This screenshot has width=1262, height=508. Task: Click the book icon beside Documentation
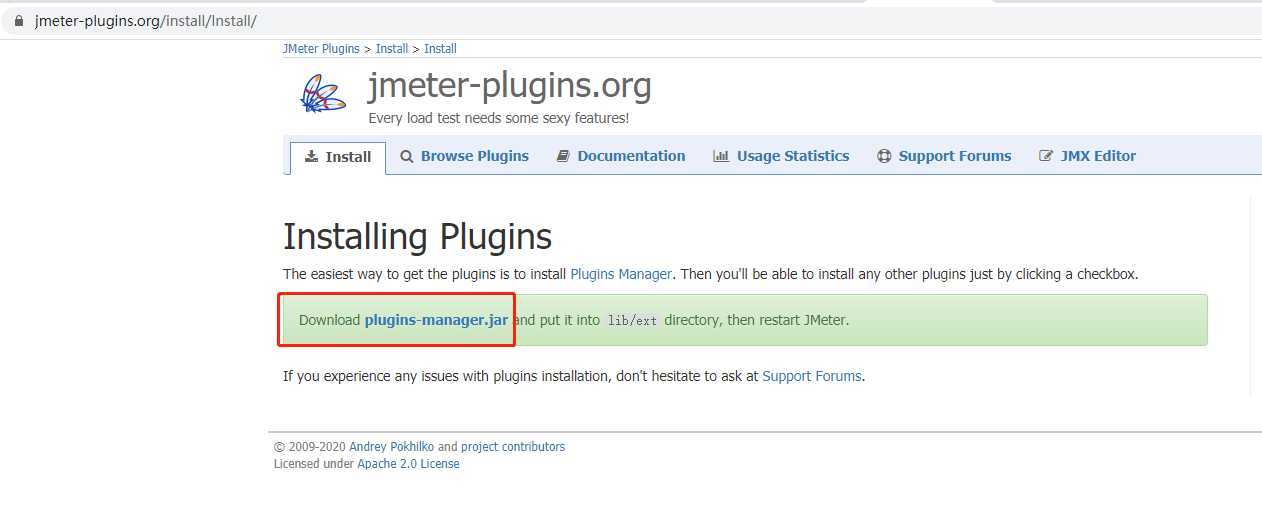pyautogui.click(x=563, y=156)
